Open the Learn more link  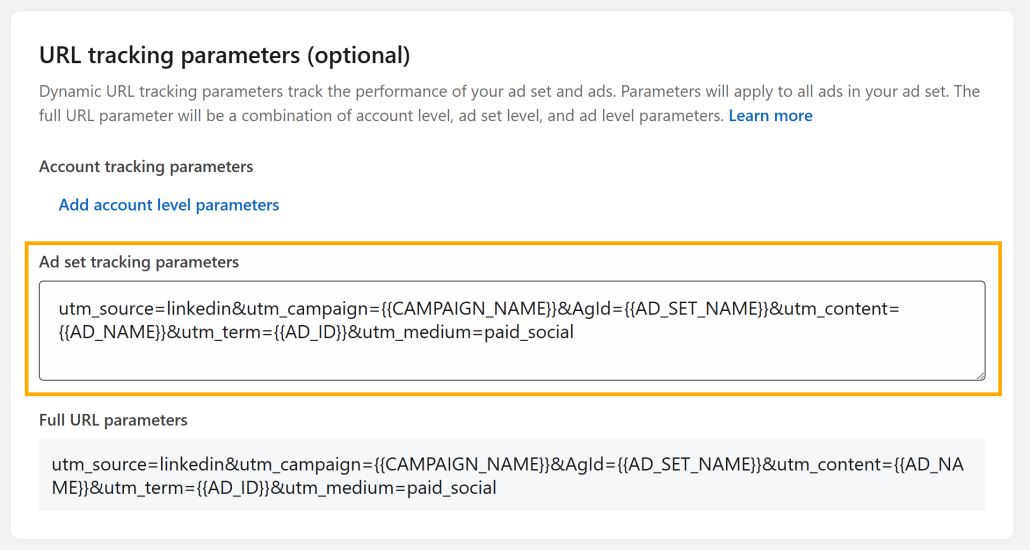pos(771,116)
